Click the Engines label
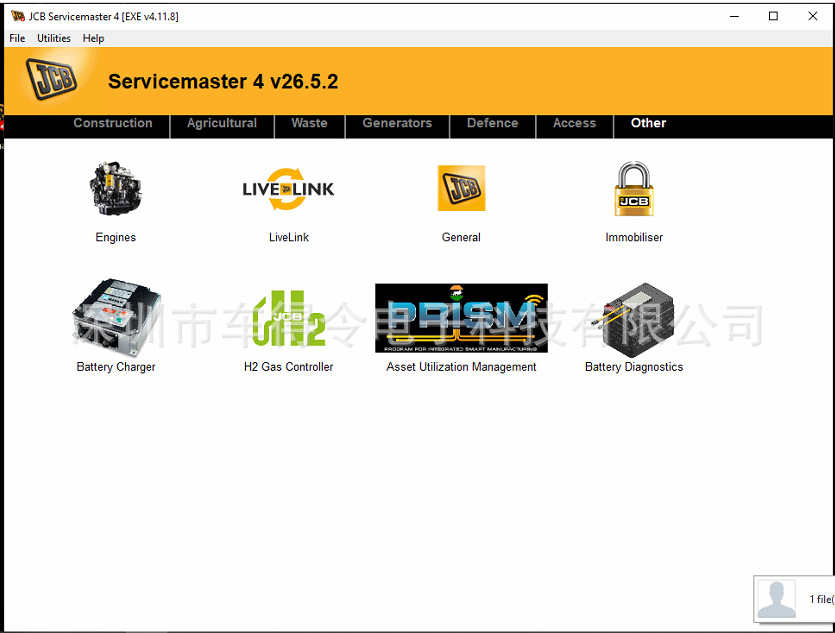 coord(116,237)
